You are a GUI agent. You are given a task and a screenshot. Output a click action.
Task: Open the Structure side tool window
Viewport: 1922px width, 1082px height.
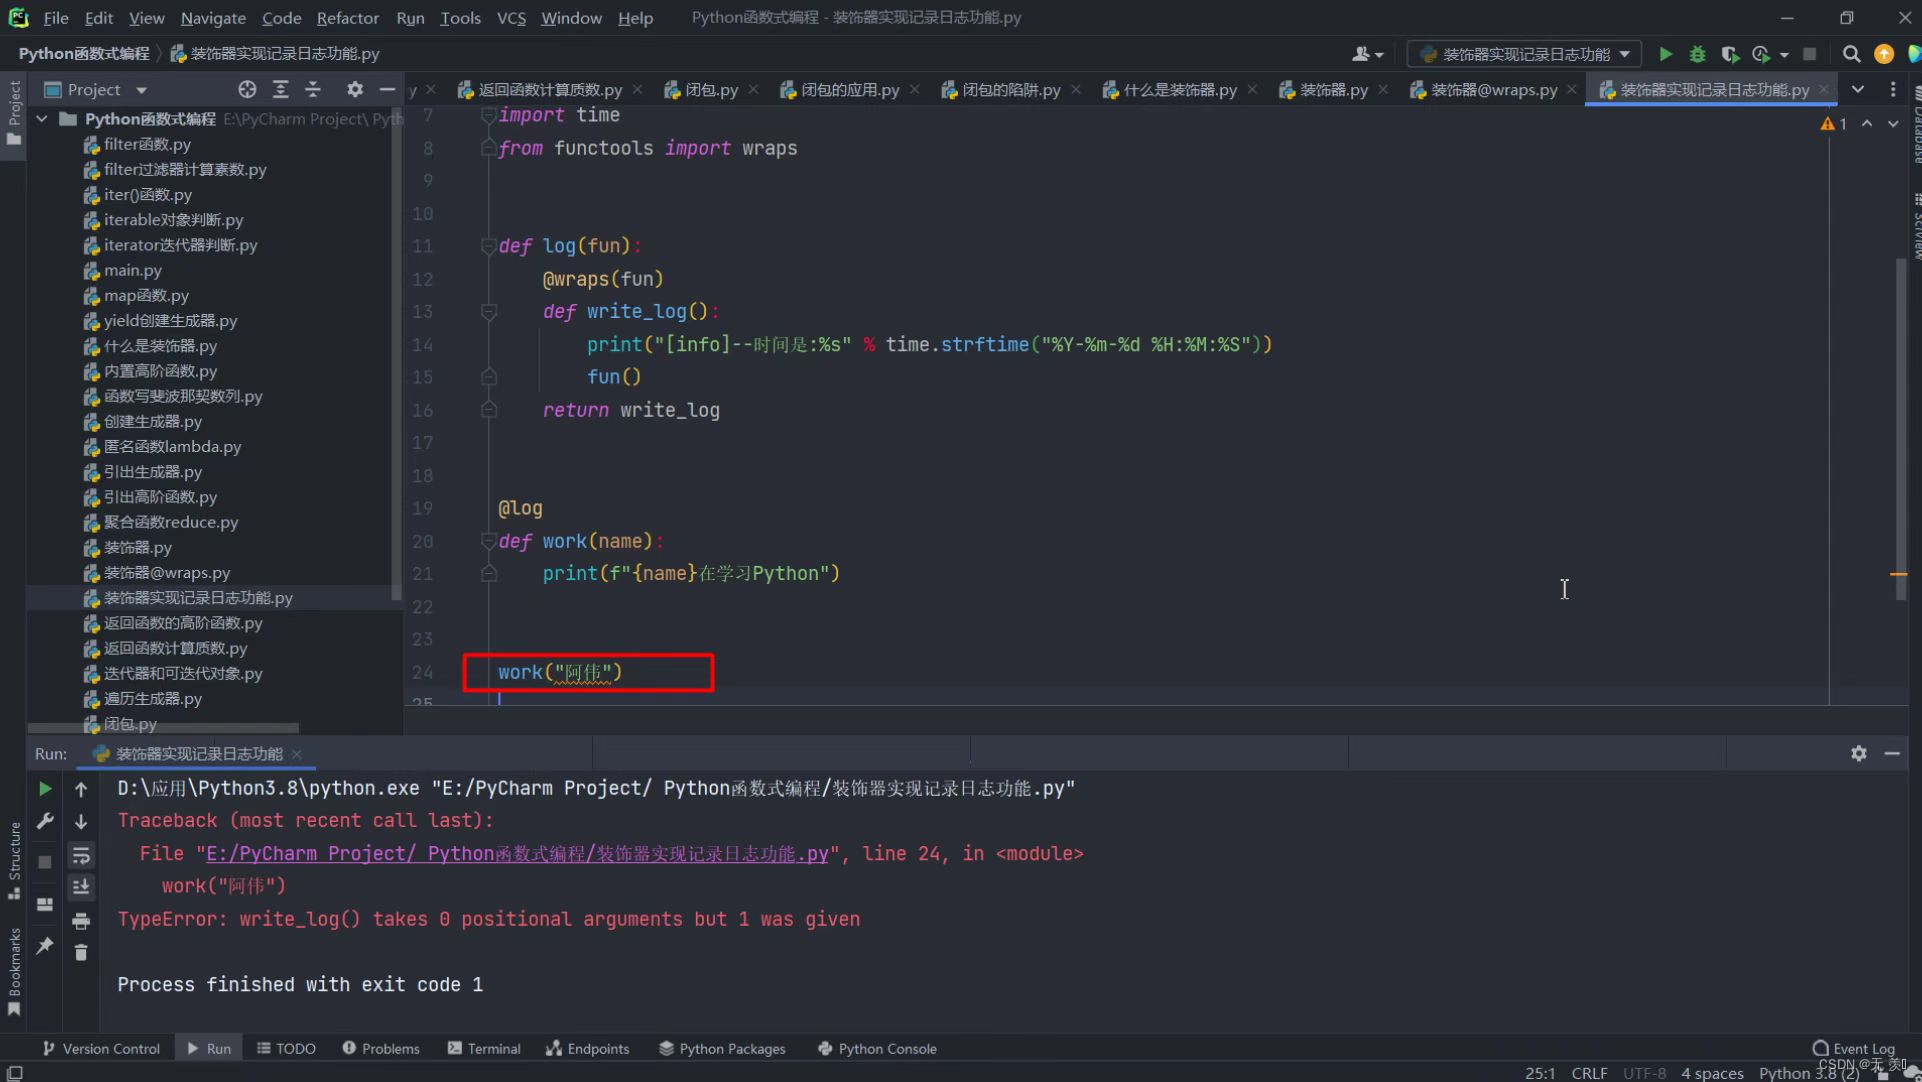point(14,860)
